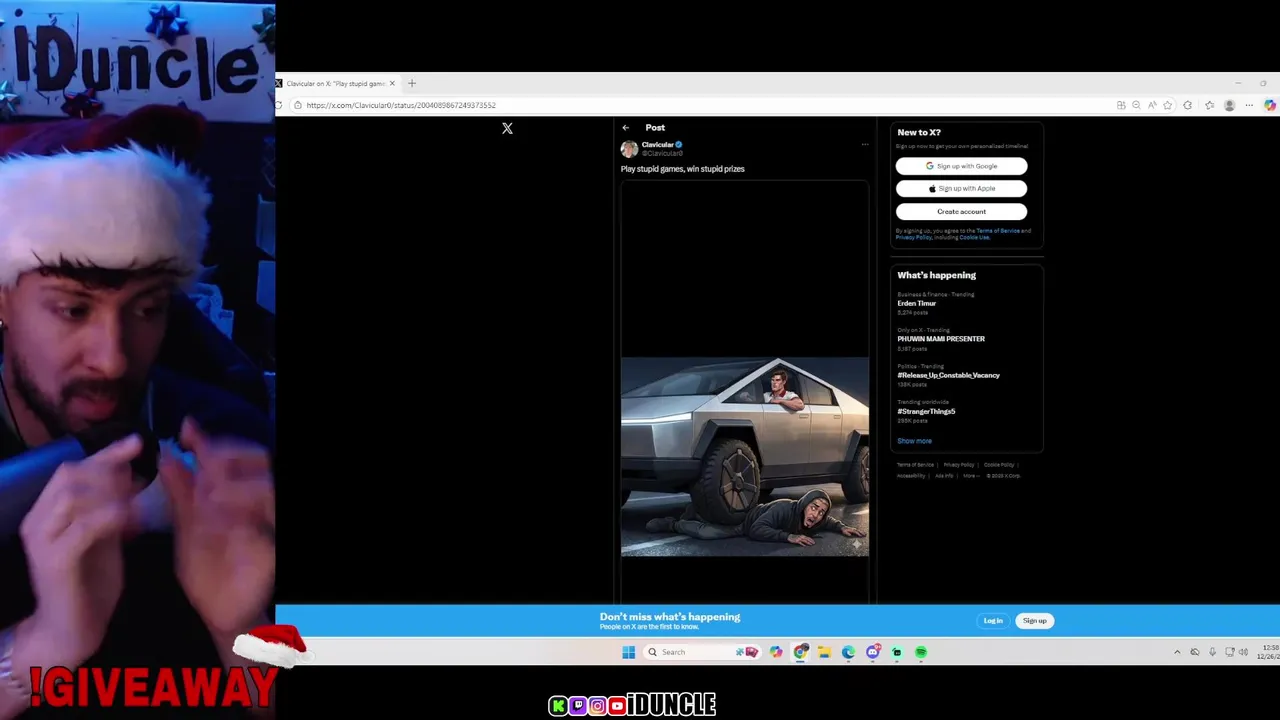Open the three-dot post options menu
Viewport: 1280px width, 720px height.
(865, 145)
